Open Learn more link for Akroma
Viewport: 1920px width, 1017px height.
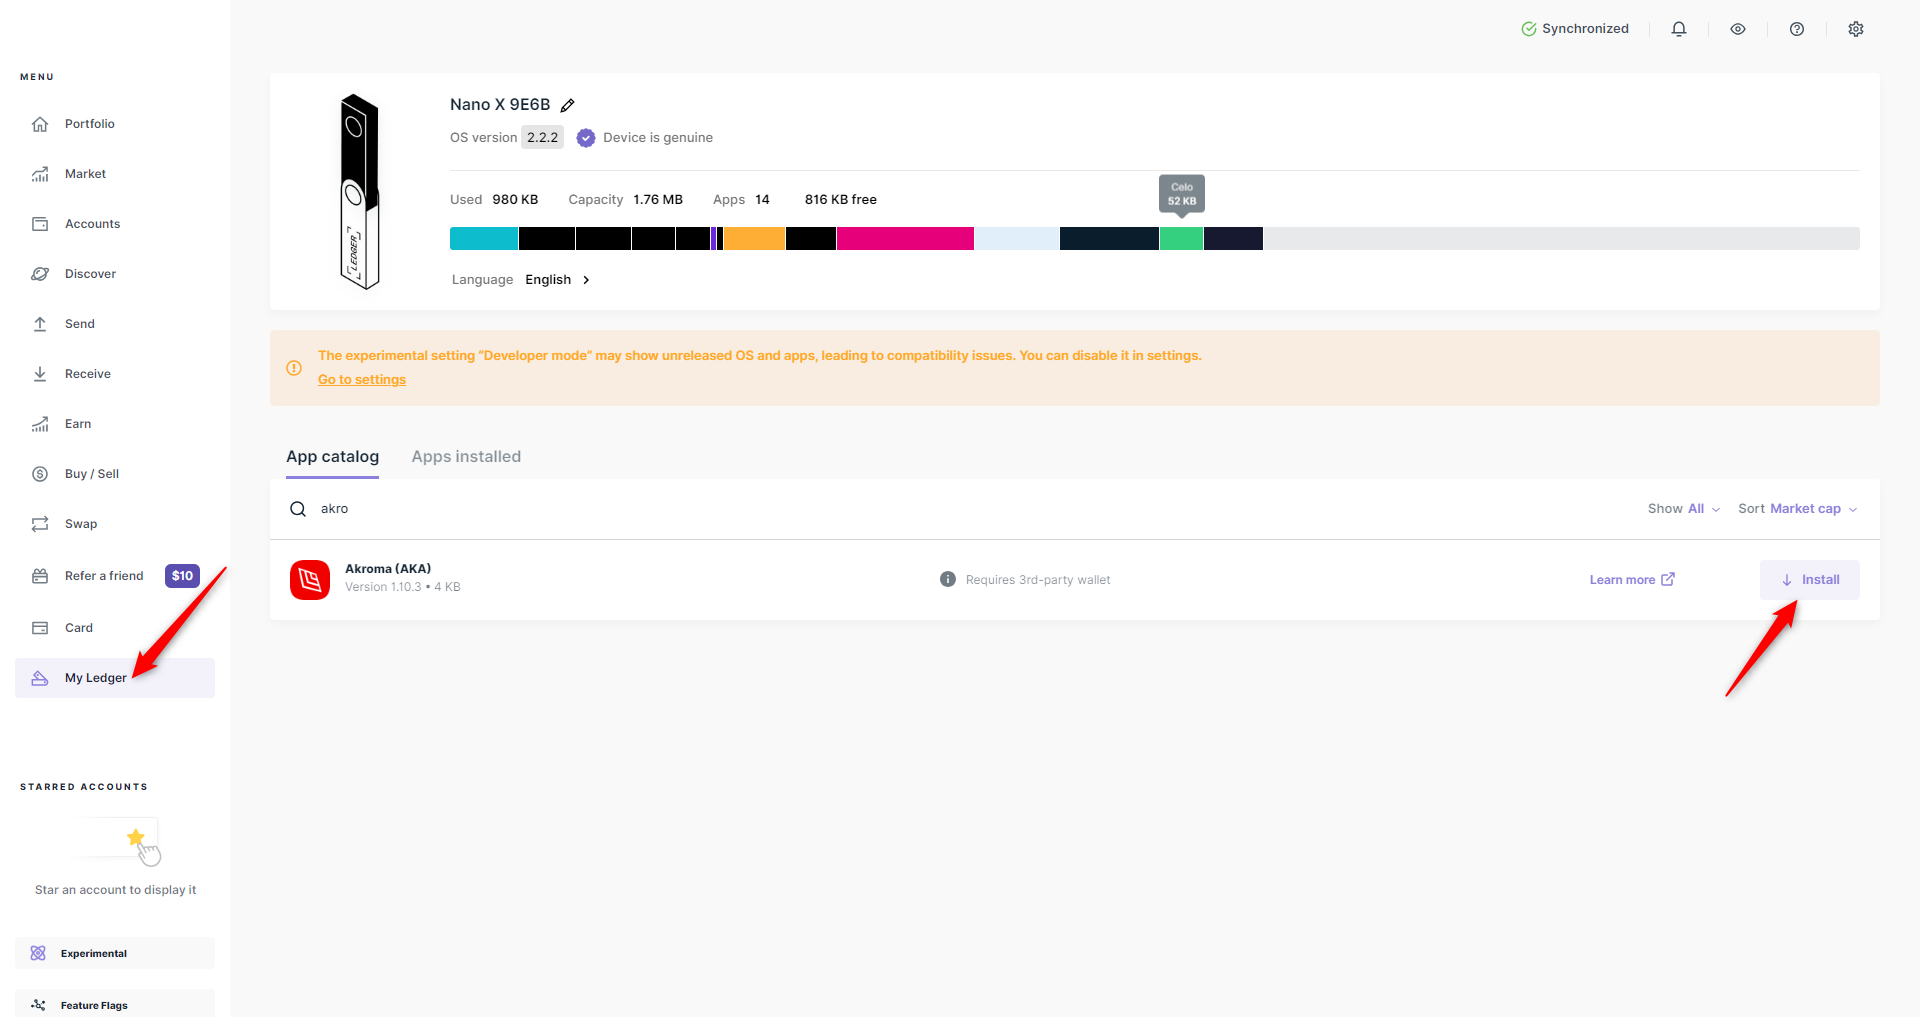point(1632,580)
